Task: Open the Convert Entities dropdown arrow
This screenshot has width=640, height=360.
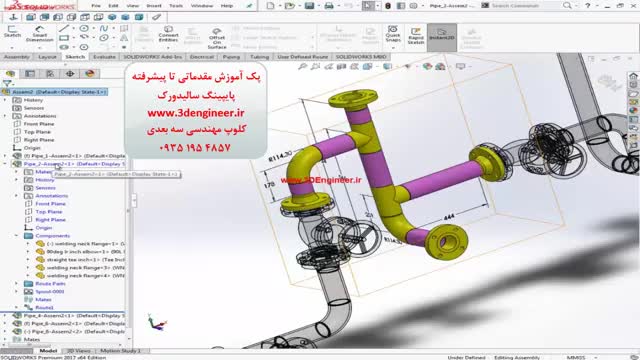Action: tap(168, 48)
